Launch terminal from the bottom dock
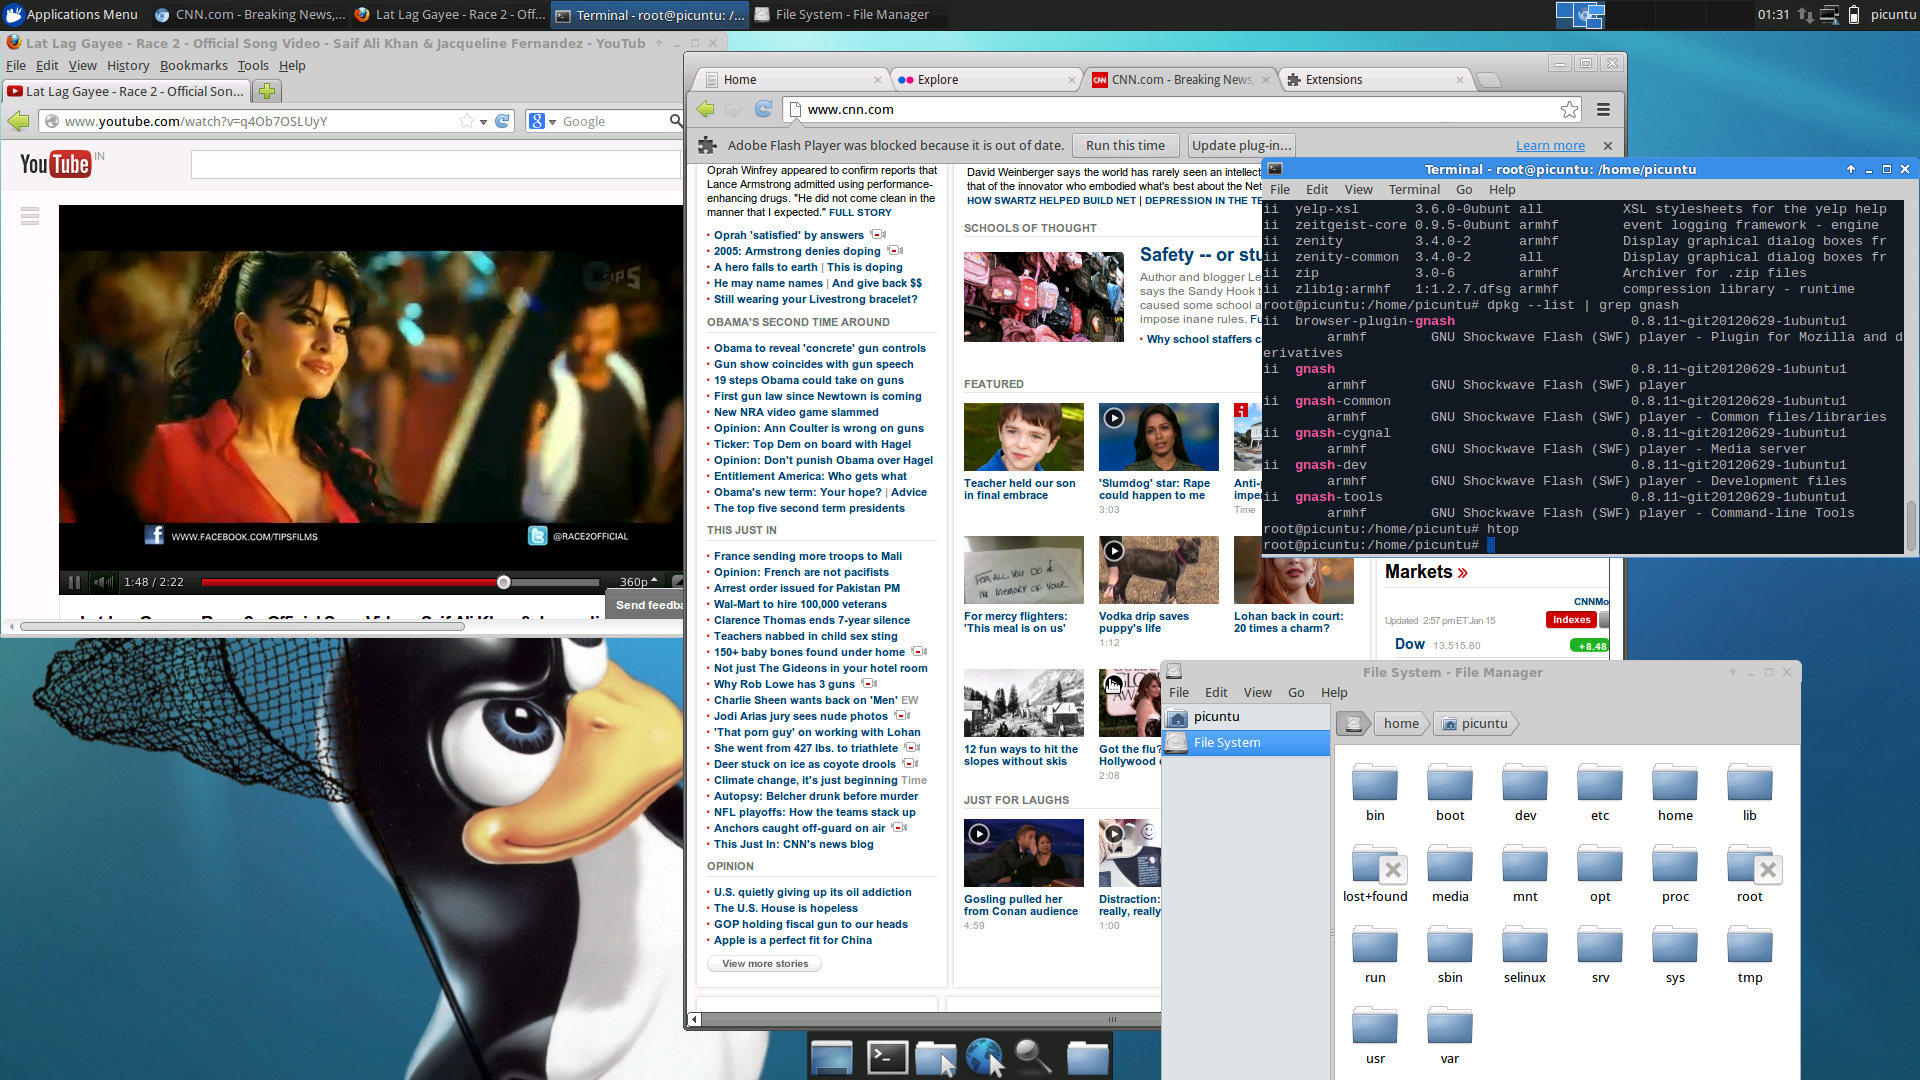This screenshot has height=1080, width=1920. pos(887,1056)
